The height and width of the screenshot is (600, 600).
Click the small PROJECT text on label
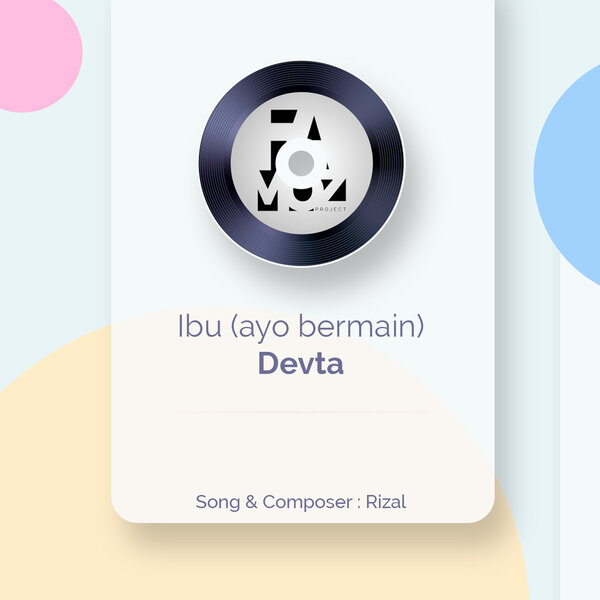point(331,209)
